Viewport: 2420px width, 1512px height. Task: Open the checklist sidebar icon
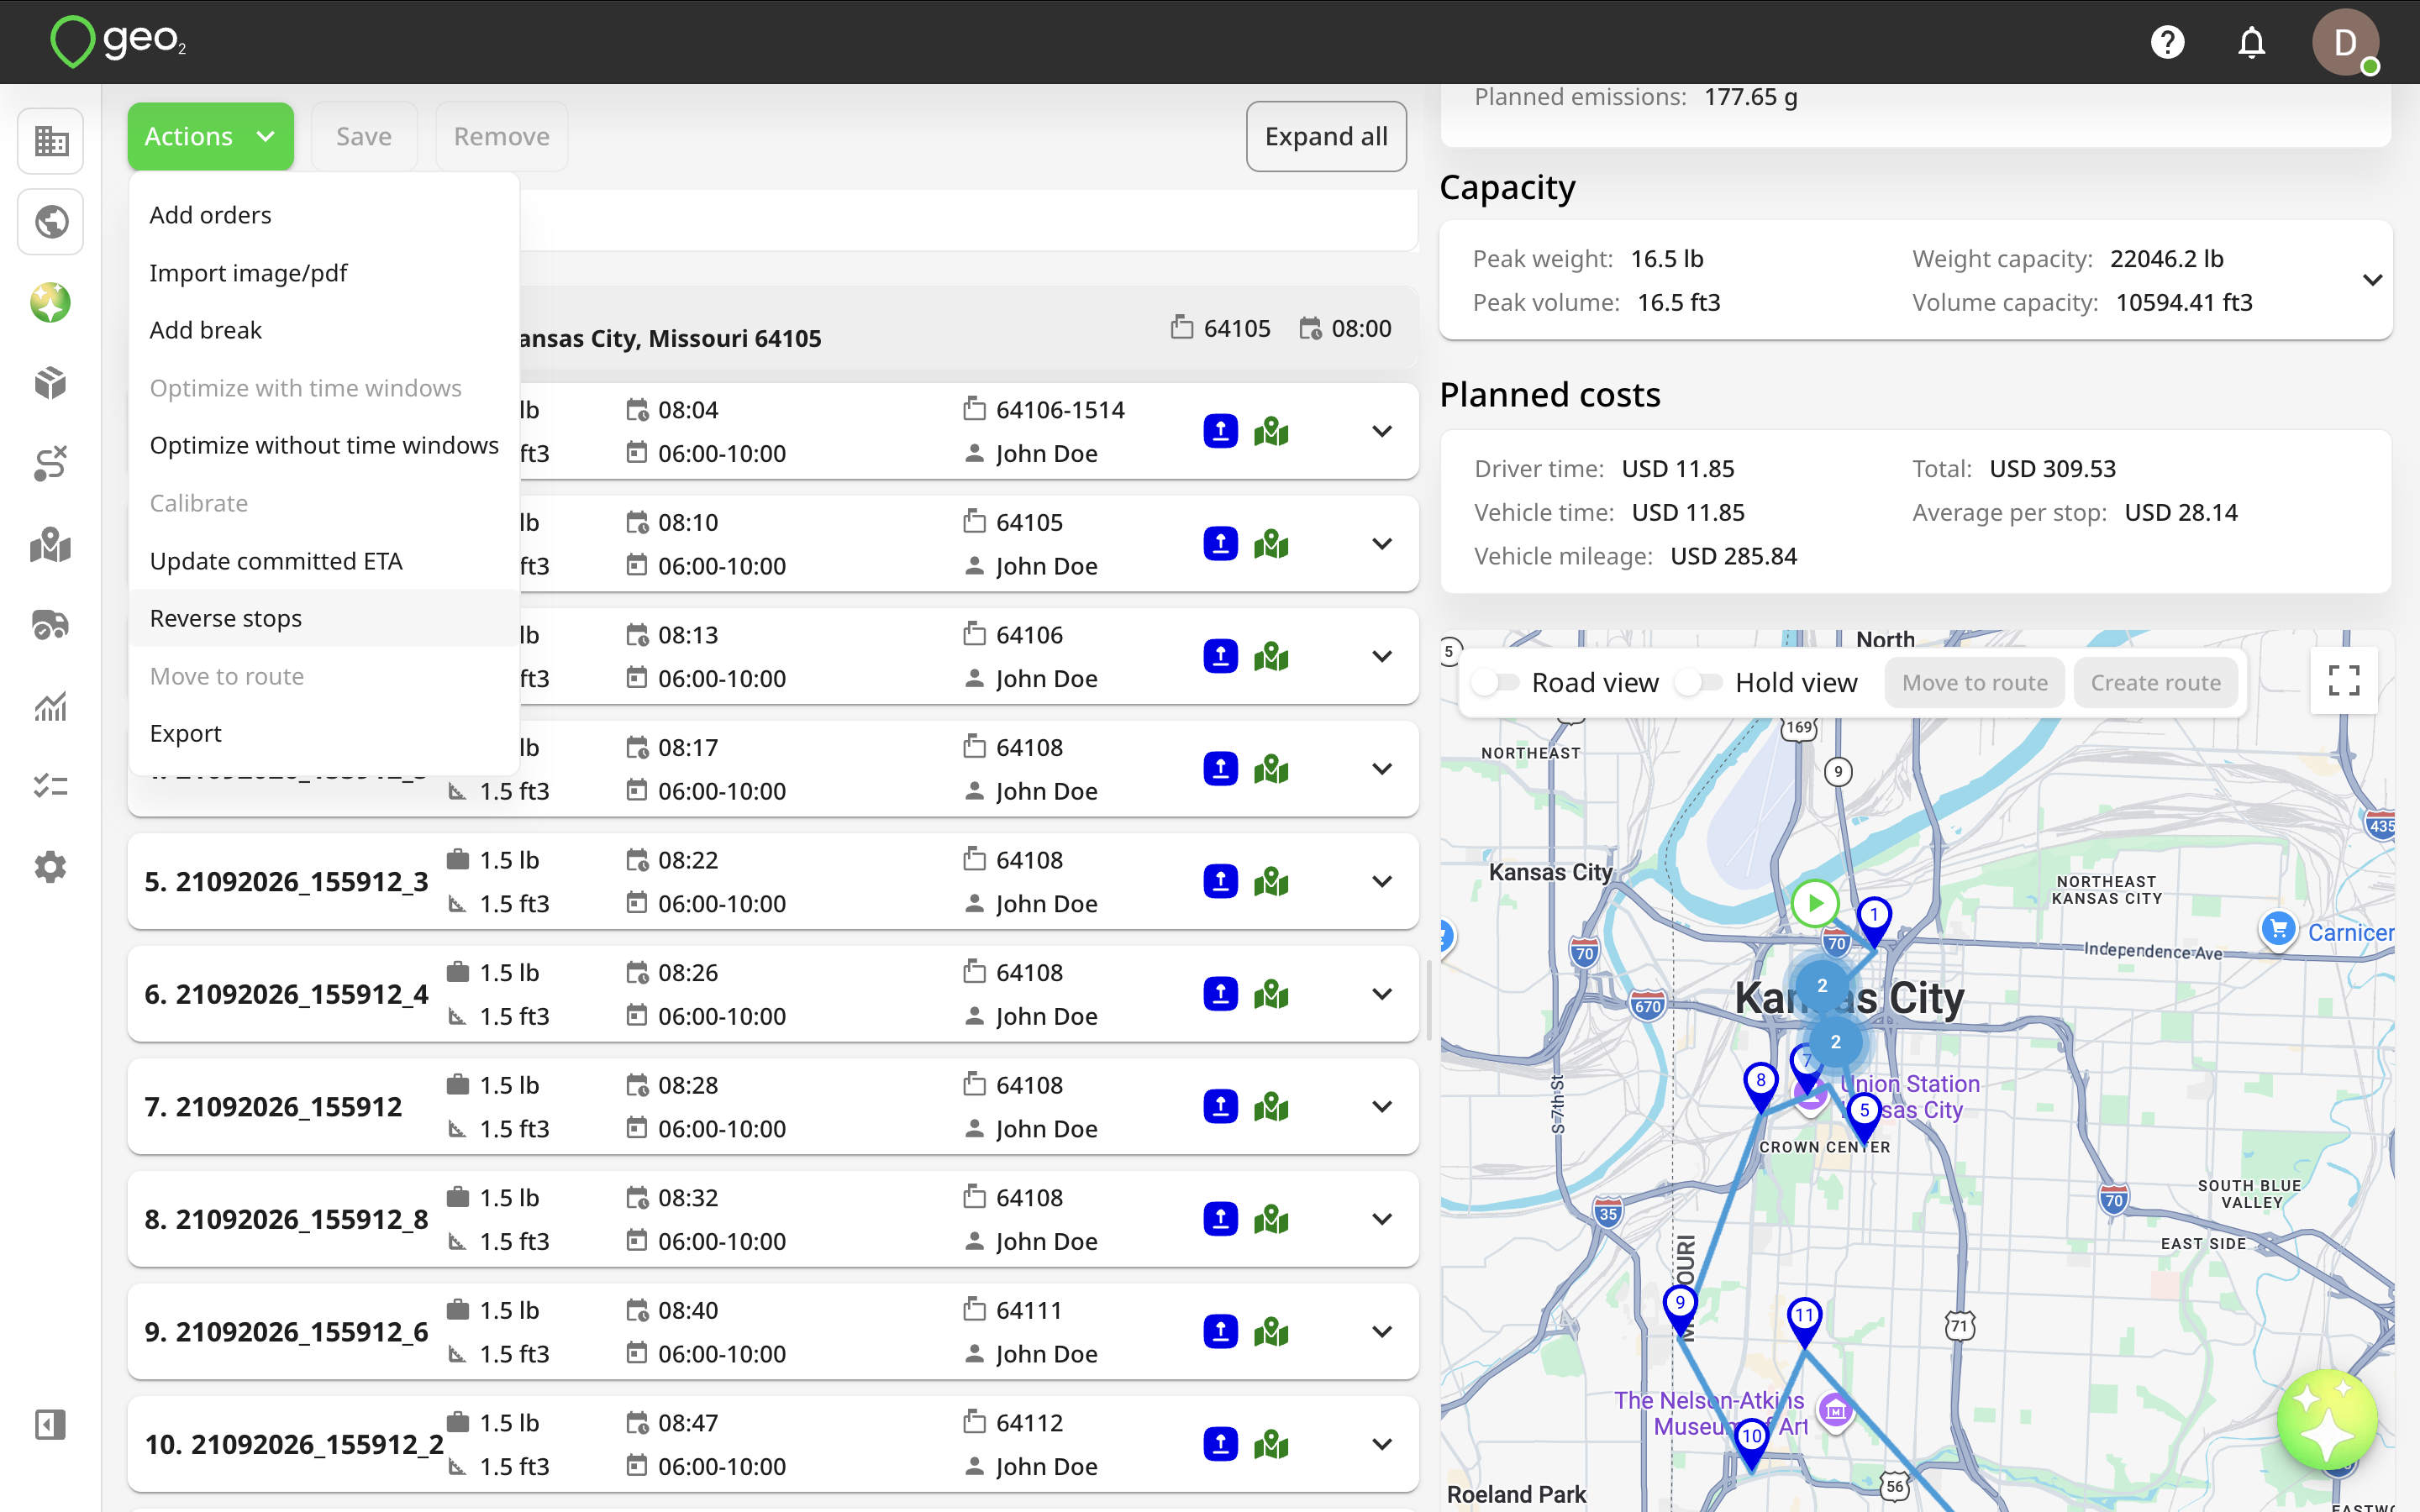(x=50, y=786)
